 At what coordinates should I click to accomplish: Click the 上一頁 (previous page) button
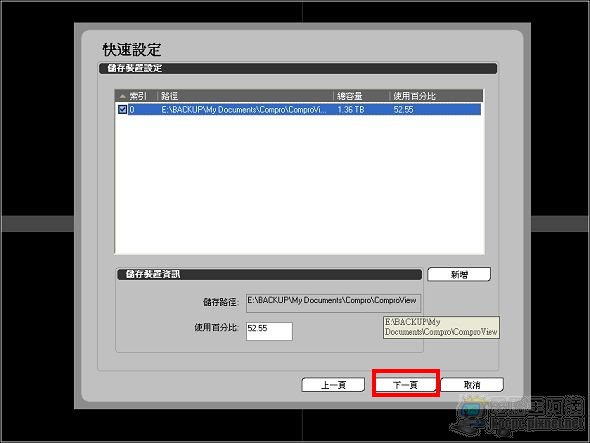pyautogui.click(x=333, y=385)
